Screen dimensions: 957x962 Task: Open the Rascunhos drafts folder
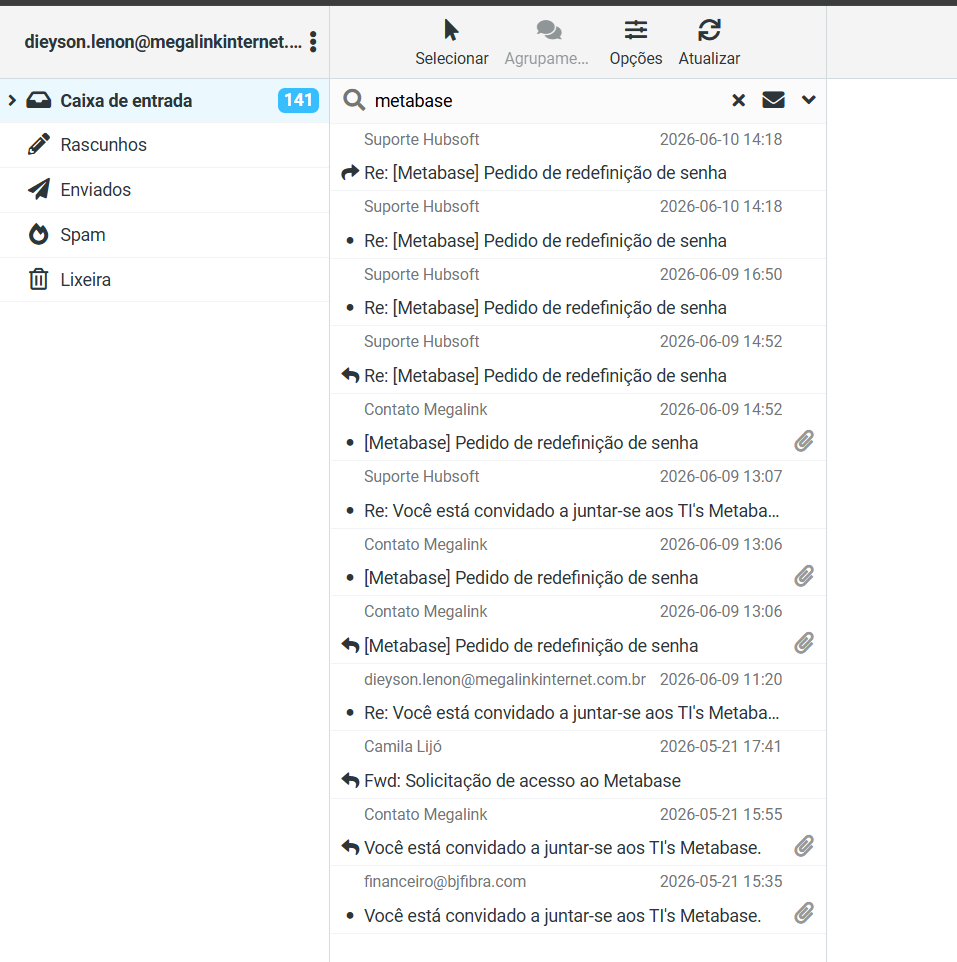[x=164, y=145]
